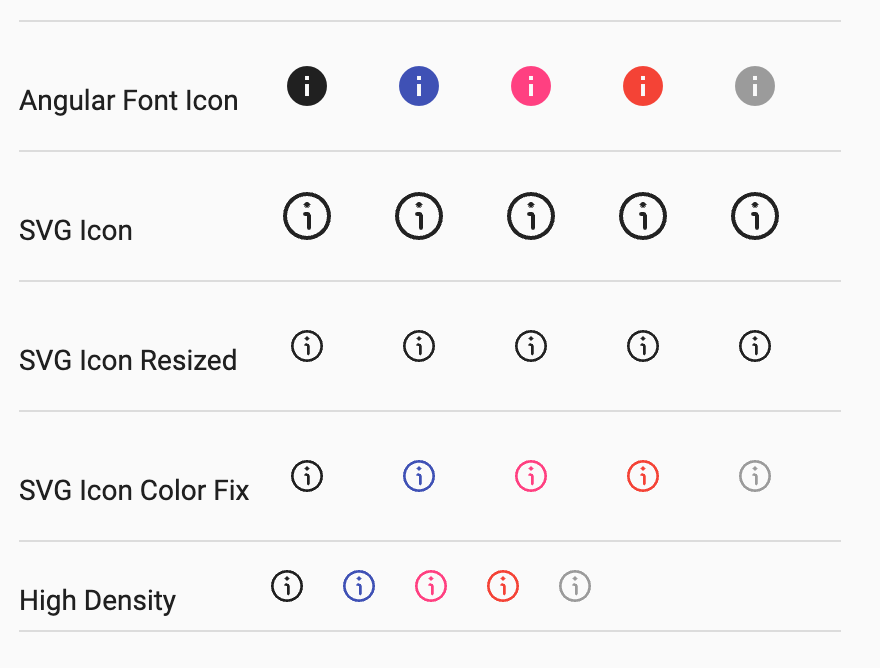Click the gray disabled Angular Font info icon
The height and width of the screenshot is (668, 880).
(x=755, y=86)
